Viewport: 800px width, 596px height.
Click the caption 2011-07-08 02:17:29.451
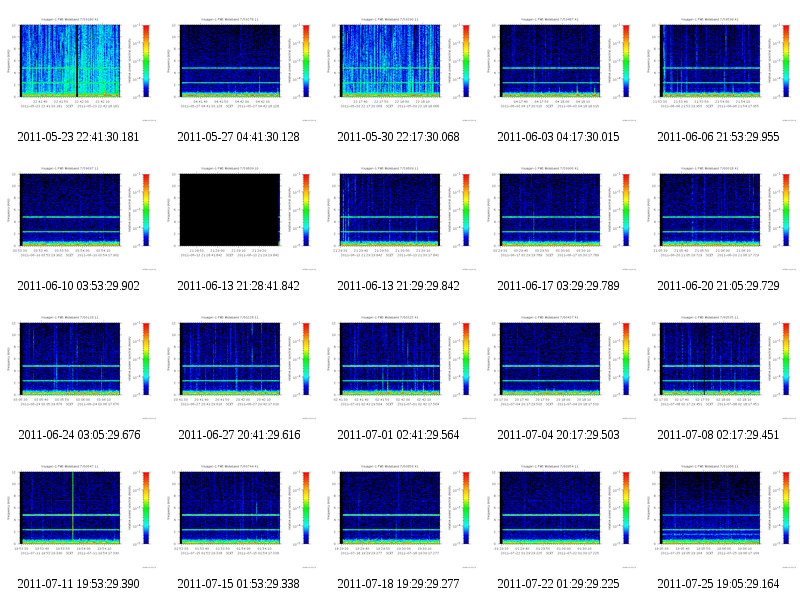tap(718, 435)
